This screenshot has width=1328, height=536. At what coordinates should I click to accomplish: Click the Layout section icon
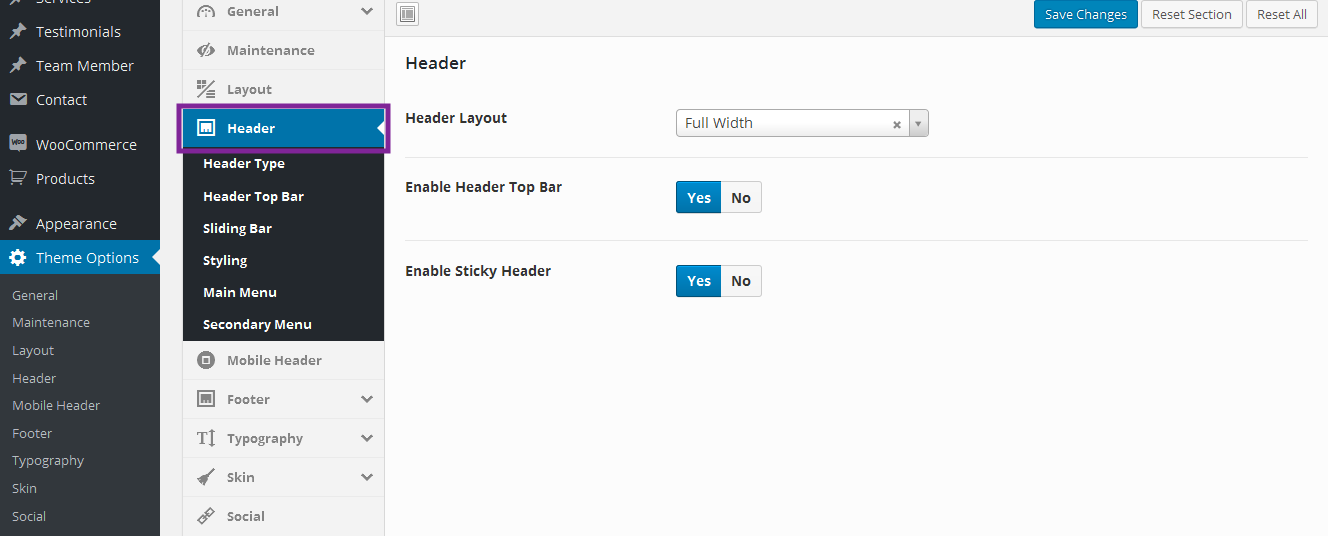pyautogui.click(x=206, y=89)
